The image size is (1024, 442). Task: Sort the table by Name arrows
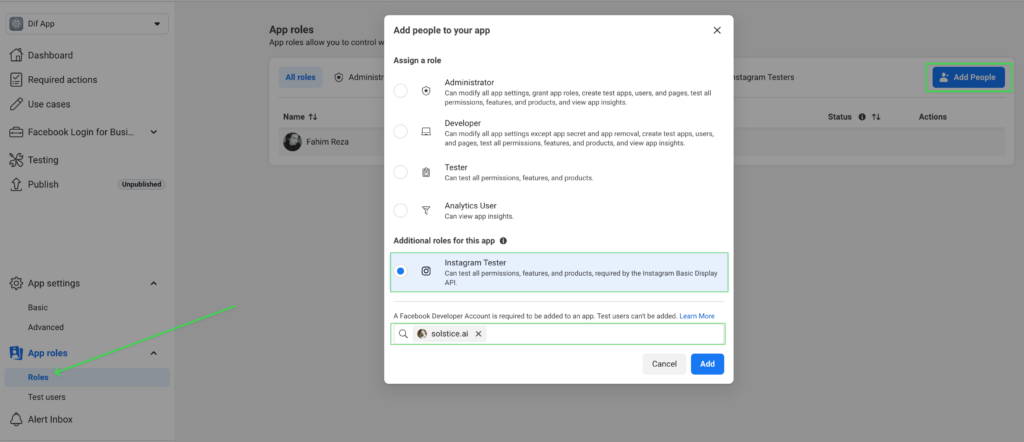313,117
